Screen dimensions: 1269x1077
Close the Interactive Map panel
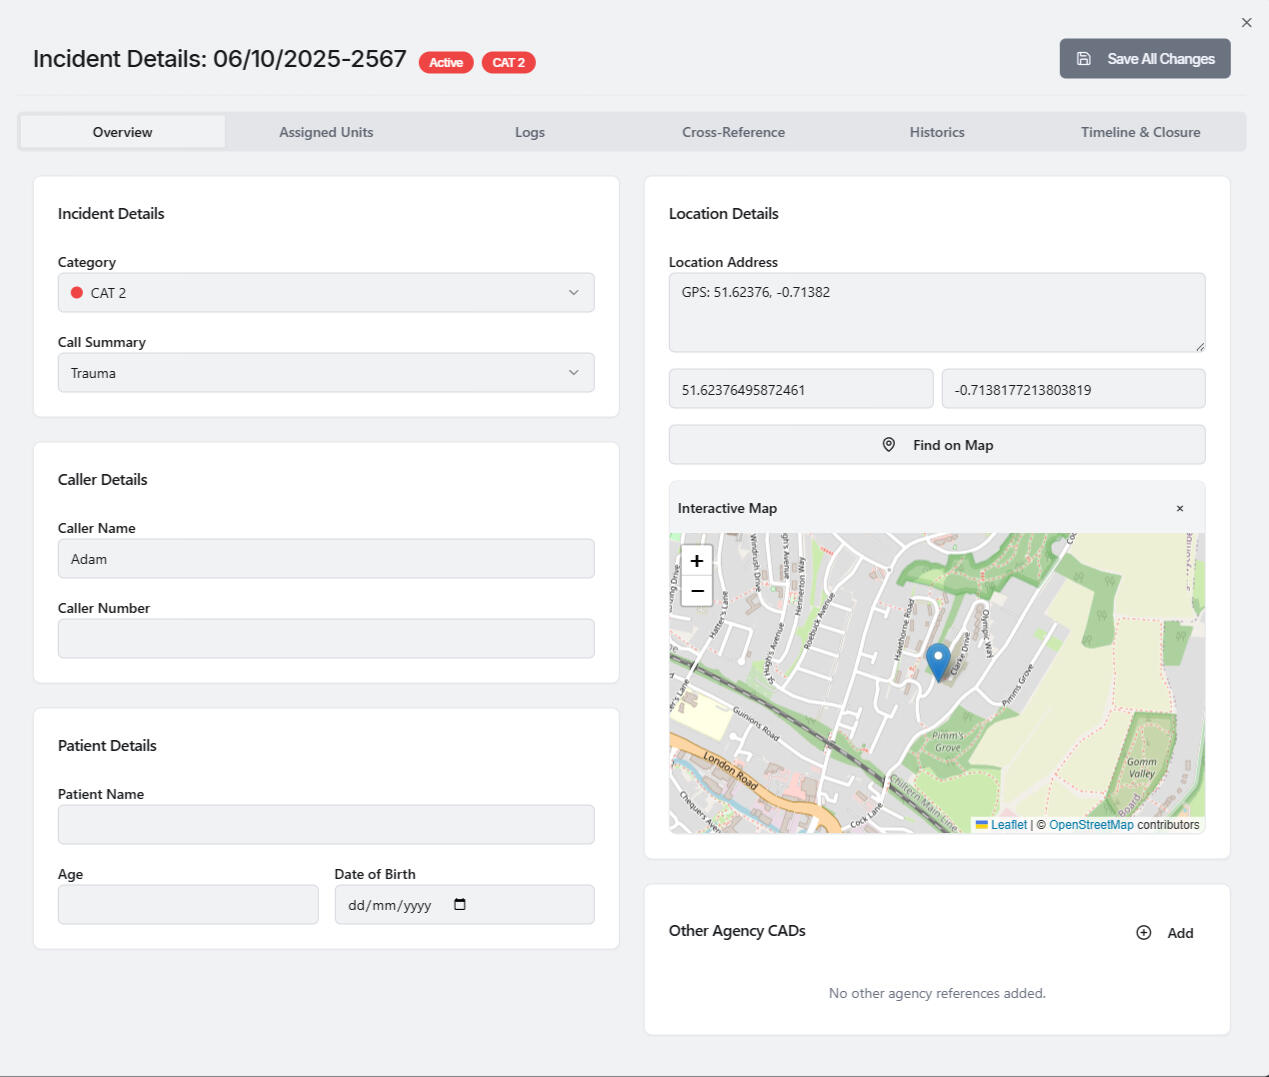(1180, 509)
